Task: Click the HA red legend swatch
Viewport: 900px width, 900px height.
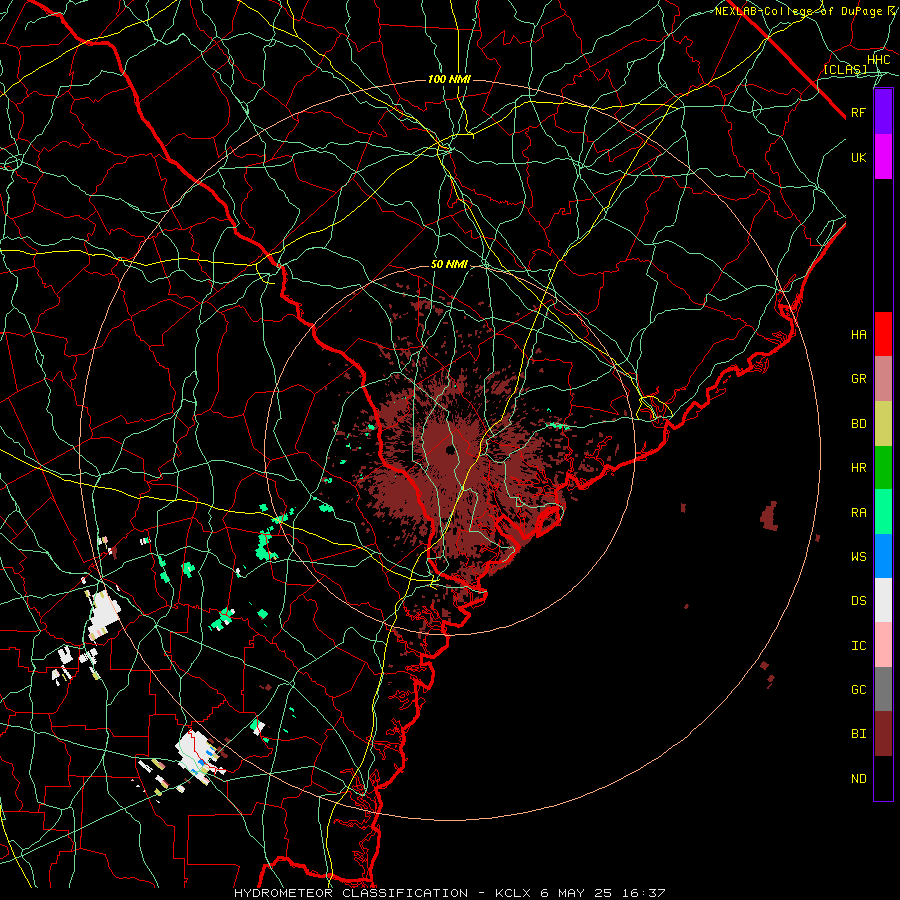Action: 883,334
